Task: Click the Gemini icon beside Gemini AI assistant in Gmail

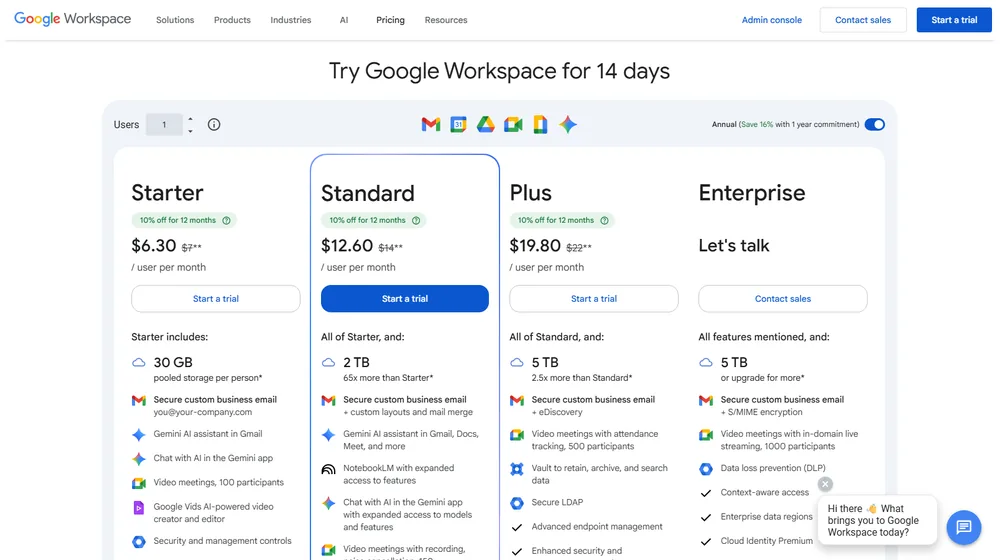Action: coord(138,434)
